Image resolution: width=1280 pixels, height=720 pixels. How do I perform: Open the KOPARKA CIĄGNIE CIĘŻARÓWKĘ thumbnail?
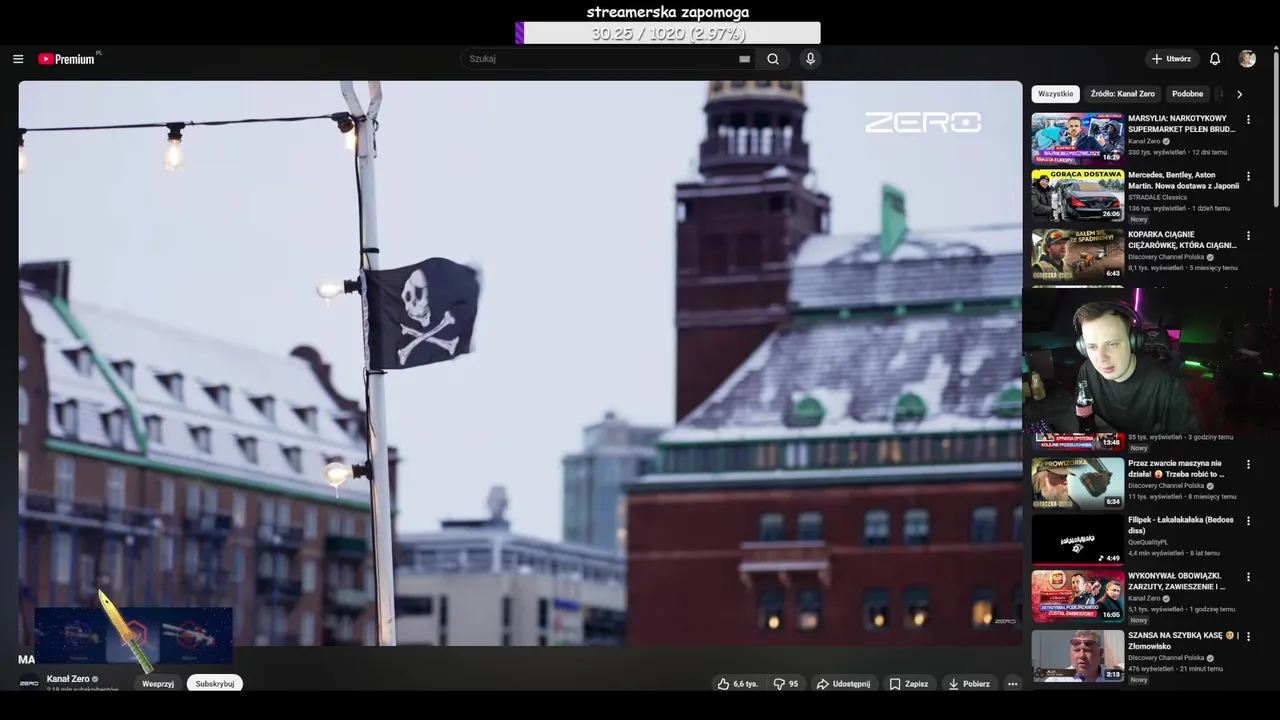[x=1078, y=255]
